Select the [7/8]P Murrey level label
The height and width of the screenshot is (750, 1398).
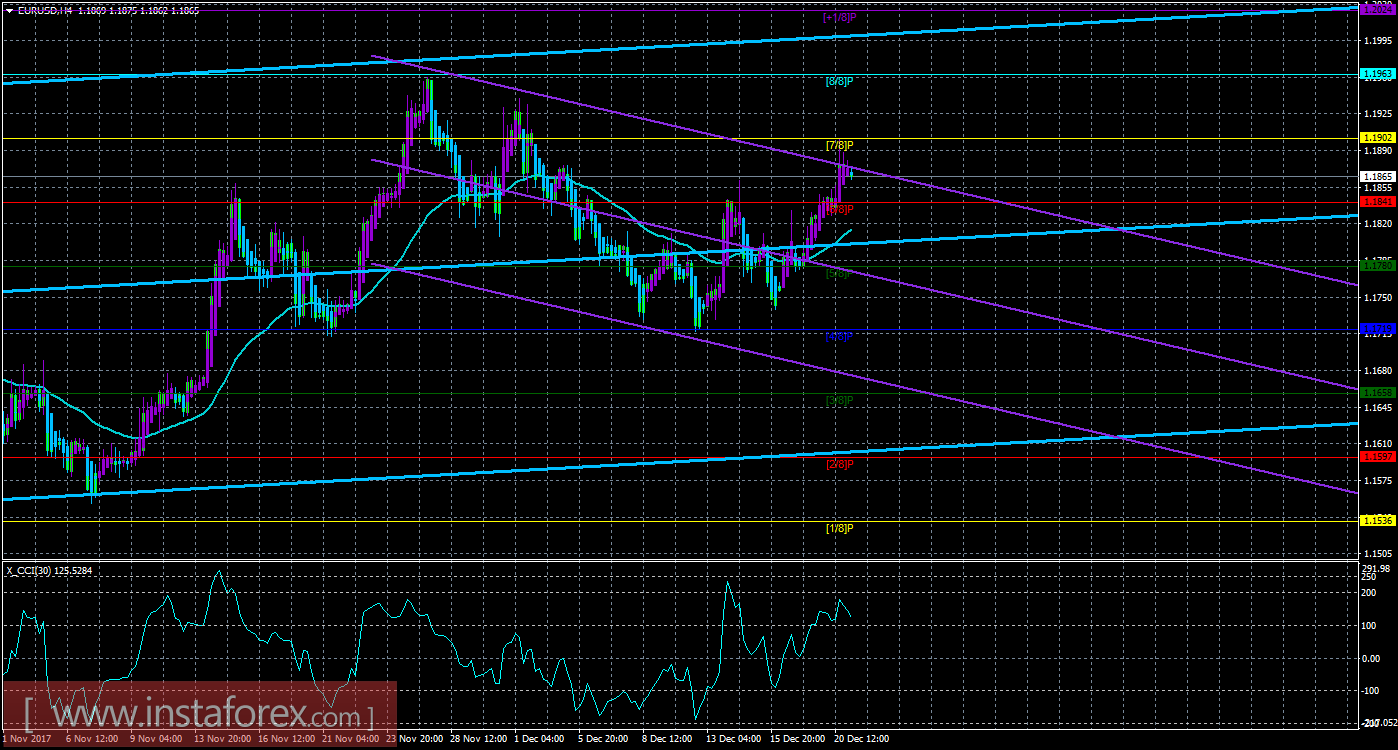pyautogui.click(x=839, y=146)
